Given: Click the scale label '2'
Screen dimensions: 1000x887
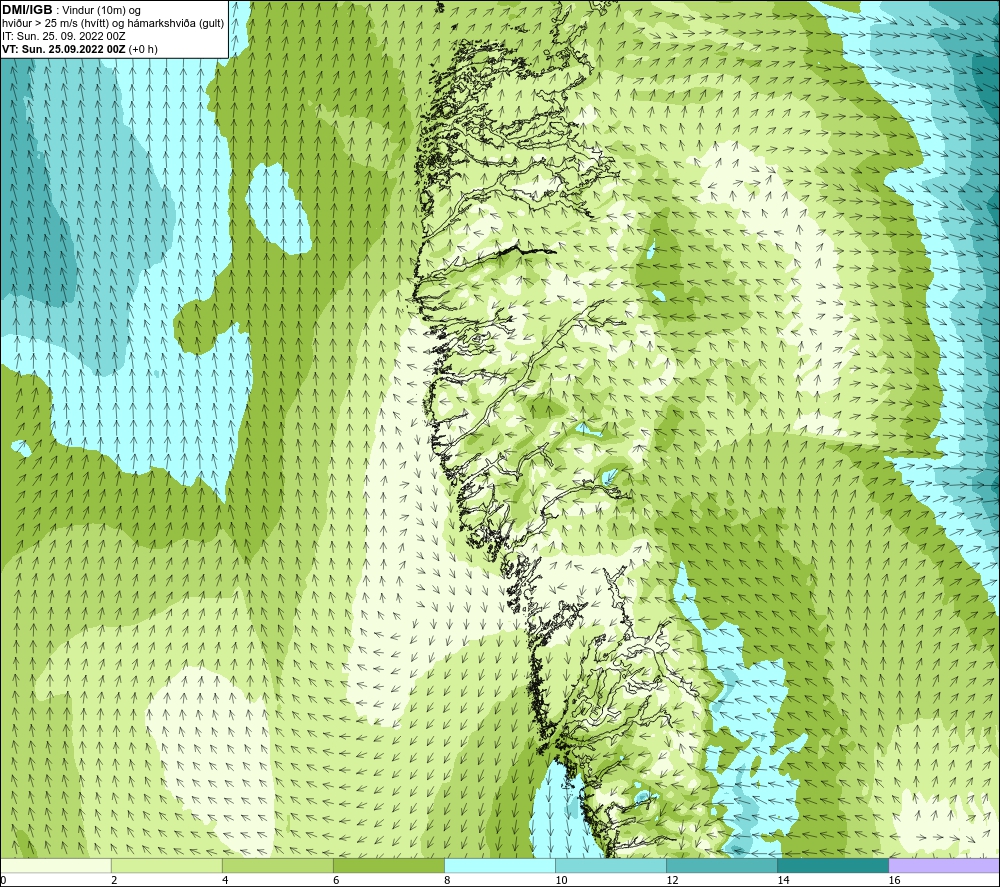Looking at the screenshot, I should click(x=114, y=881).
